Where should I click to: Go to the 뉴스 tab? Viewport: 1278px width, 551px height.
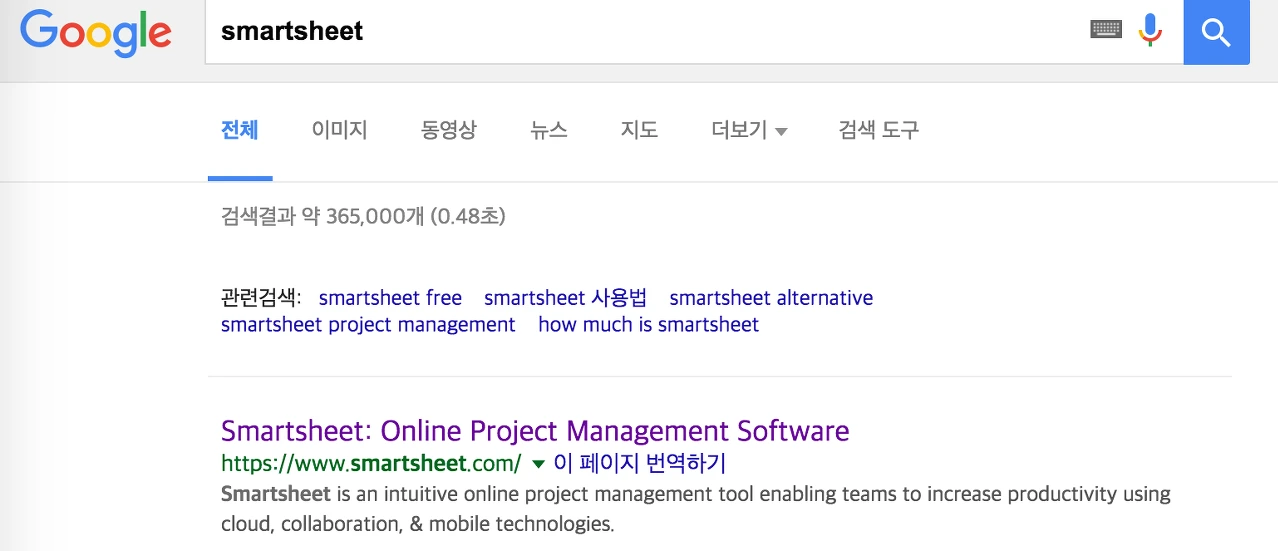pos(549,129)
